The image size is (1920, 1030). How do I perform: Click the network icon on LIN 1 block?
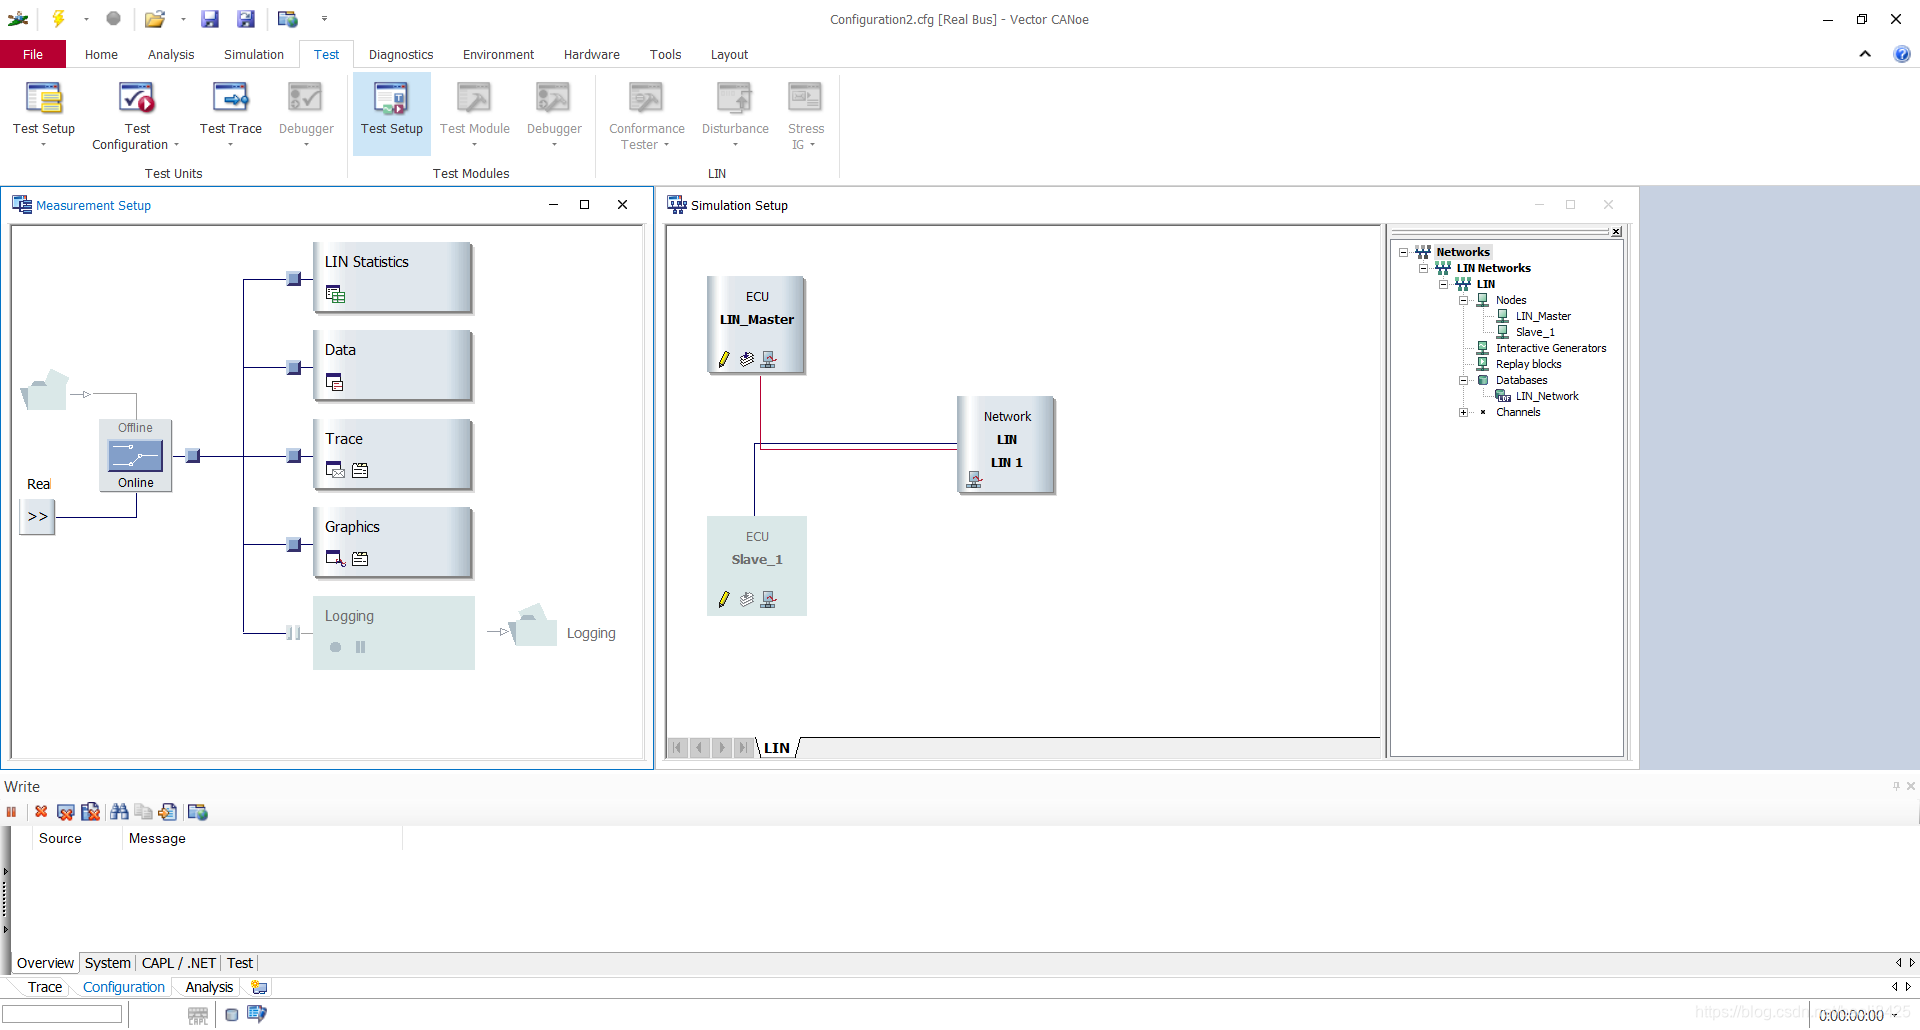(974, 480)
